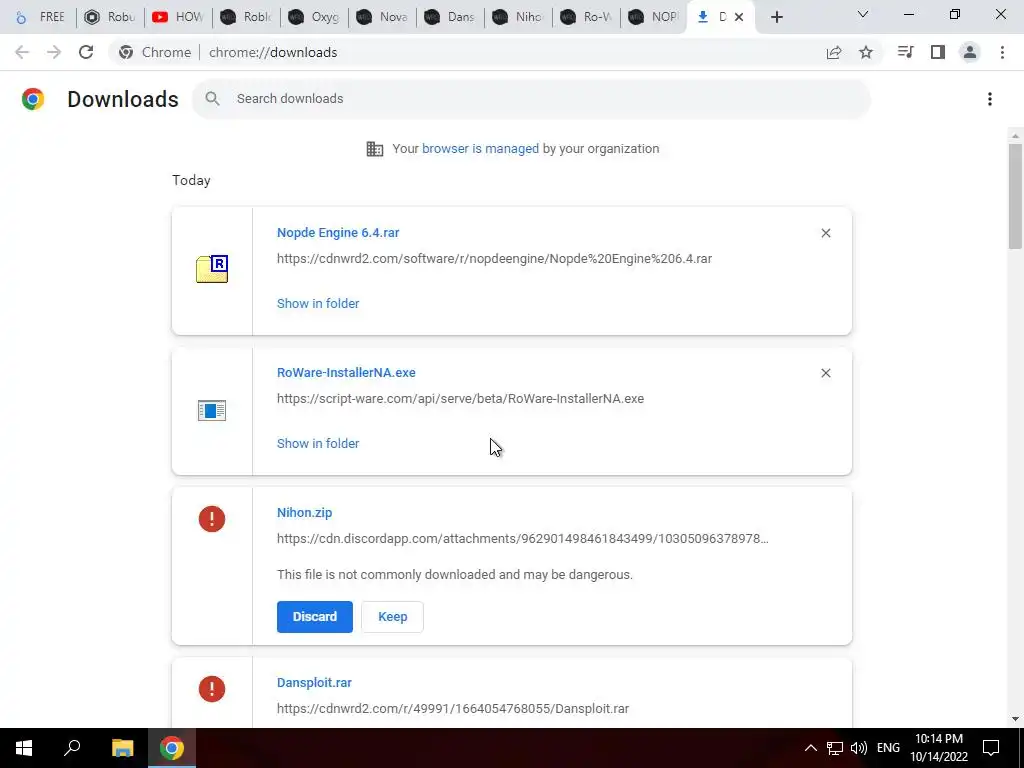Go back with the browser back arrow
The height and width of the screenshot is (768, 1024).
[x=22, y=52]
